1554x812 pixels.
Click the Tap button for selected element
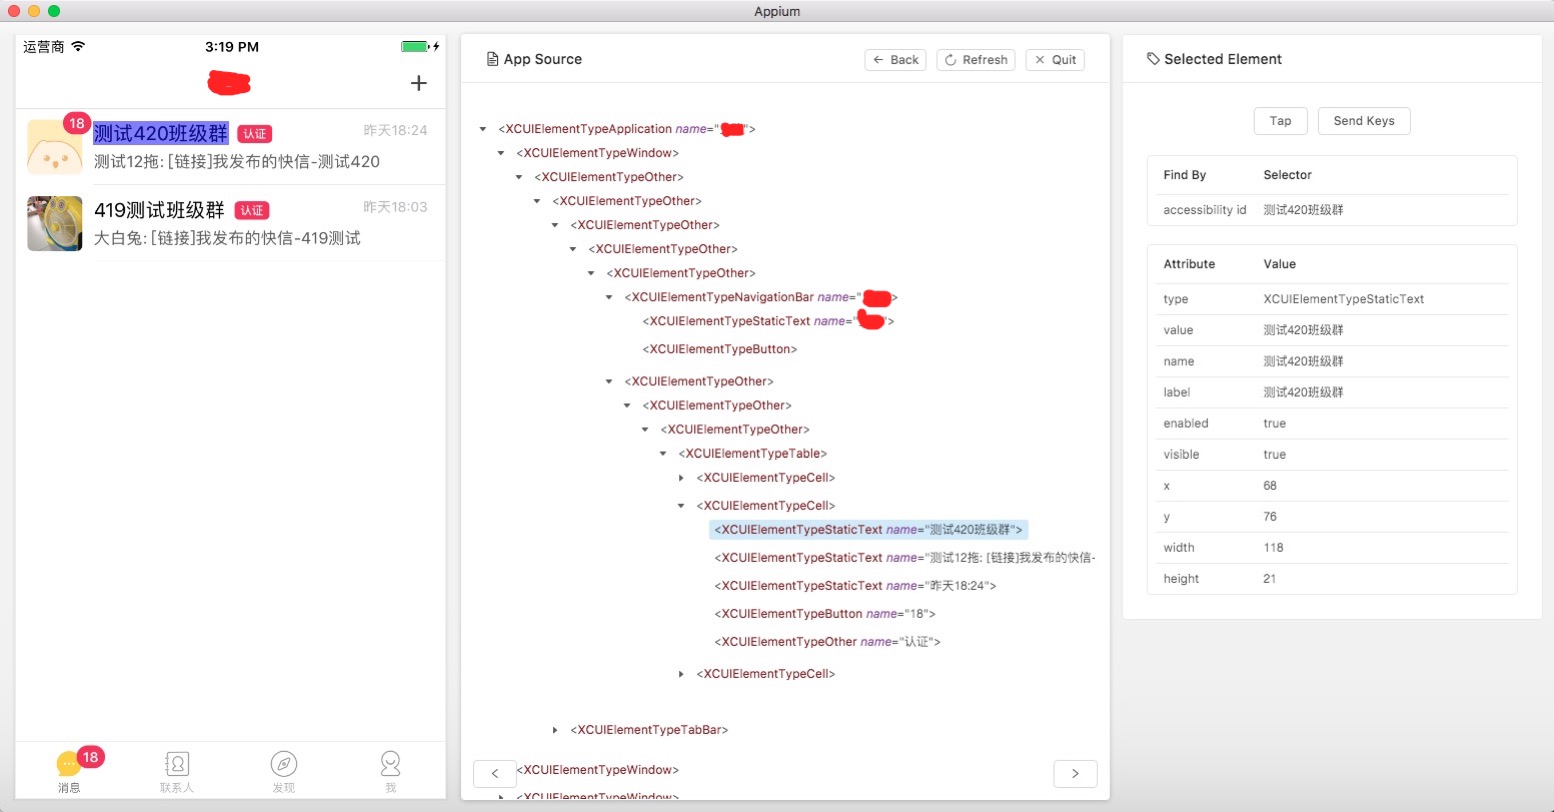(x=1280, y=121)
